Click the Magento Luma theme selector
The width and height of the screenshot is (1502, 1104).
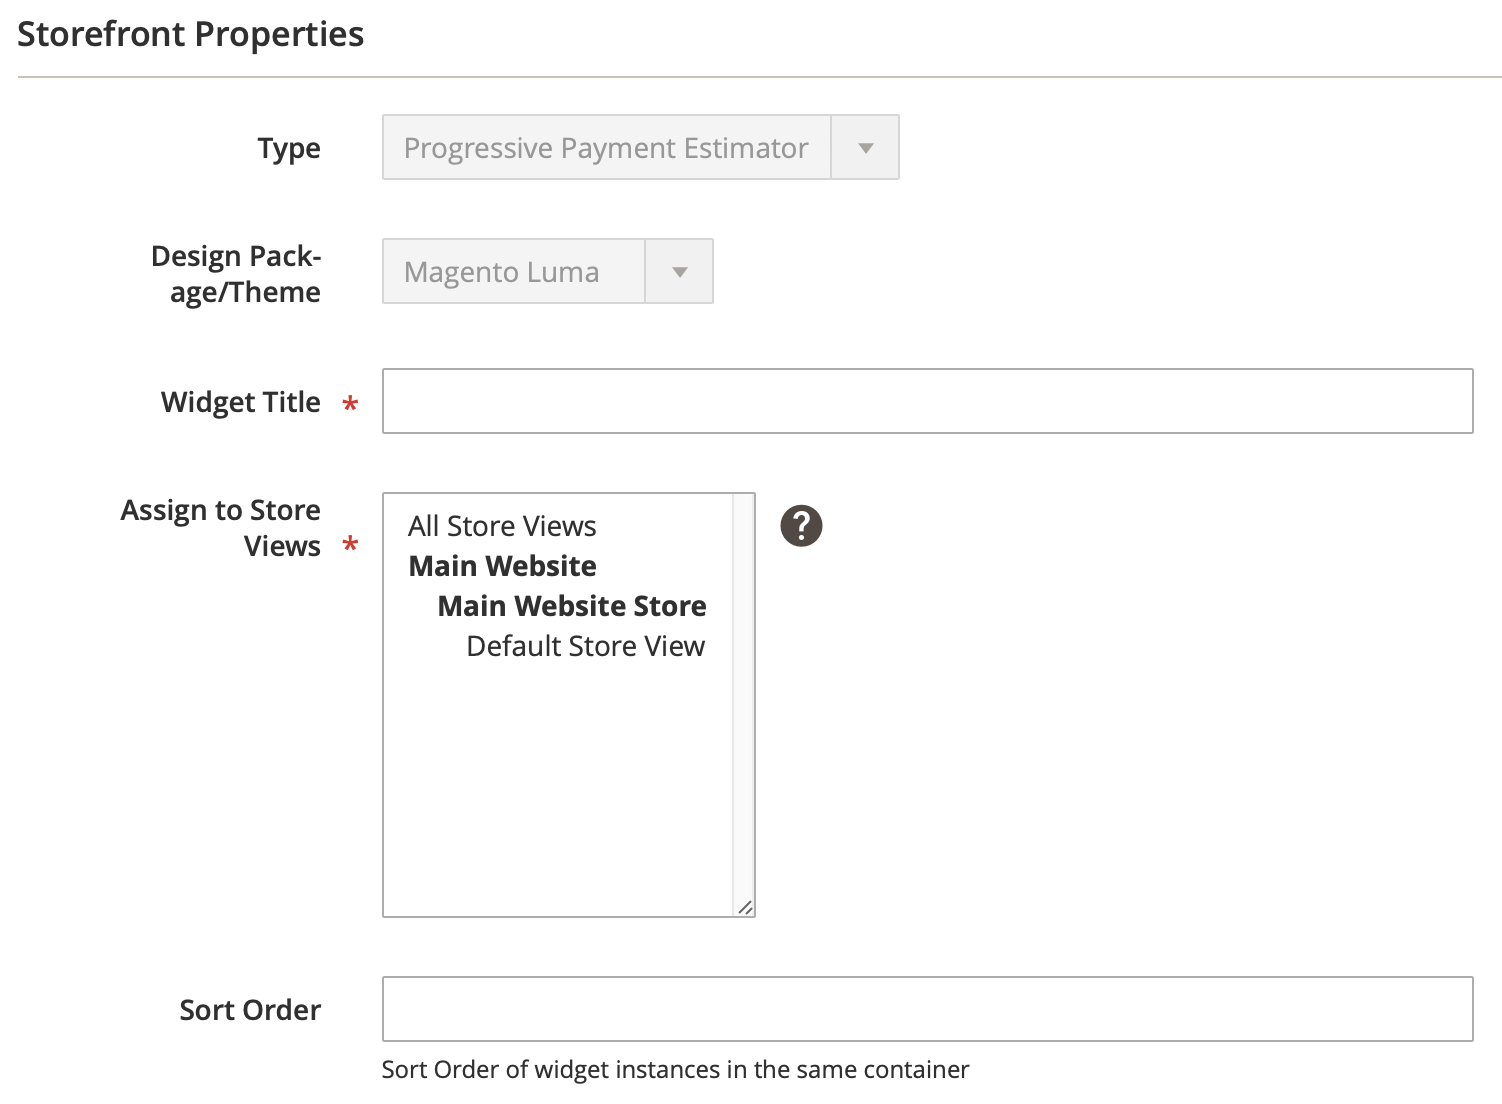coord(514,272)
